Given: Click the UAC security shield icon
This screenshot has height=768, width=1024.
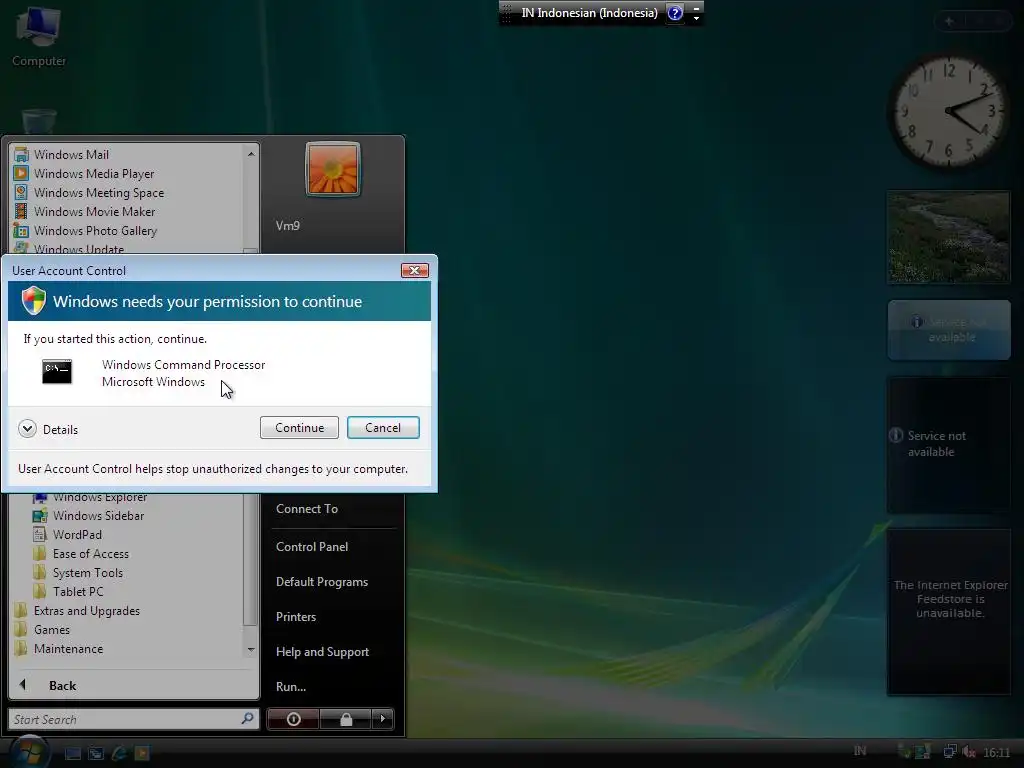Looking at the screenshot, I should coord(33,300).
